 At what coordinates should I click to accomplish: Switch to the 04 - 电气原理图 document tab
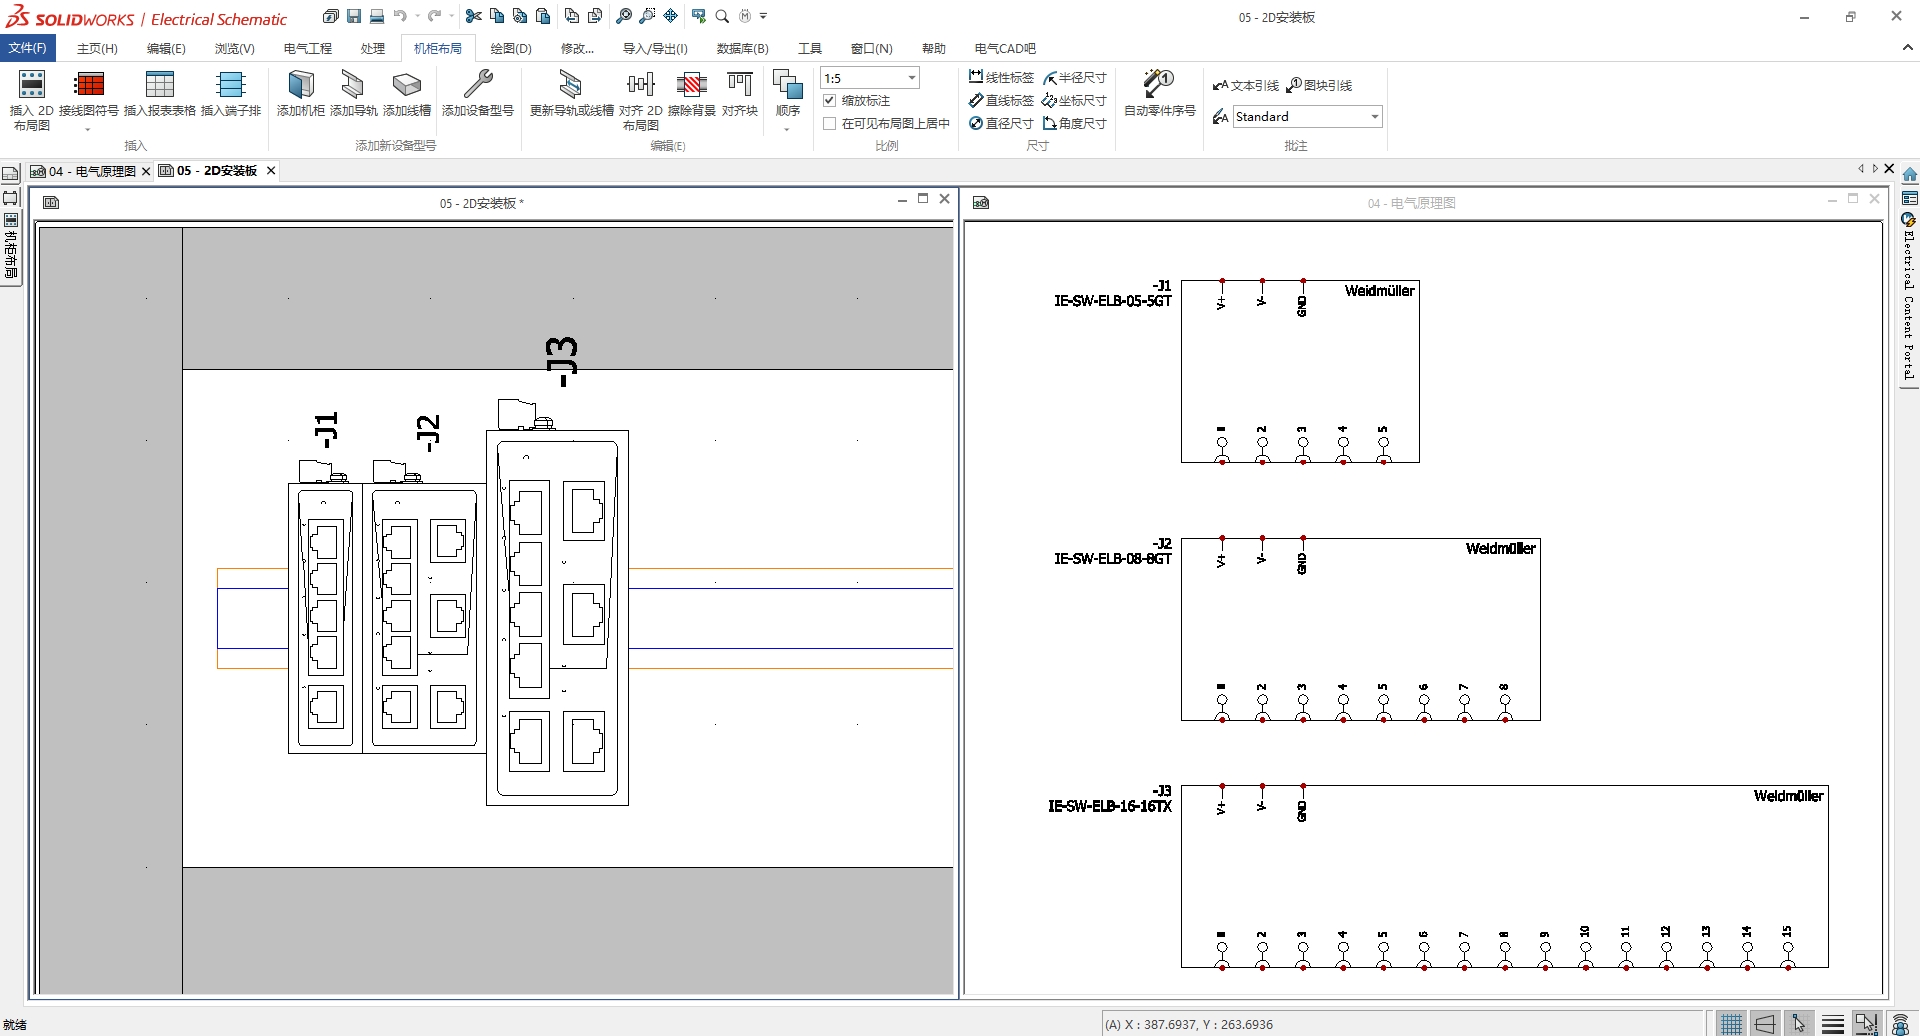point(91,171)
